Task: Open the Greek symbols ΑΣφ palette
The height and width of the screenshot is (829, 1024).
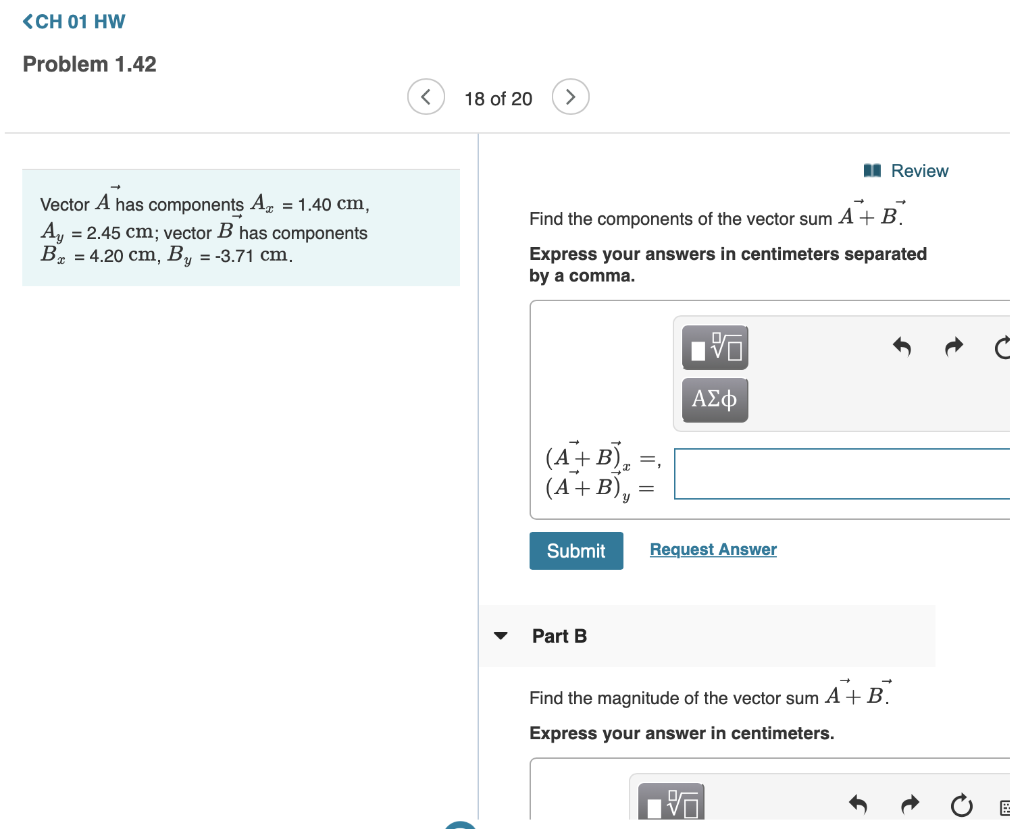Action: pos(714,399)
